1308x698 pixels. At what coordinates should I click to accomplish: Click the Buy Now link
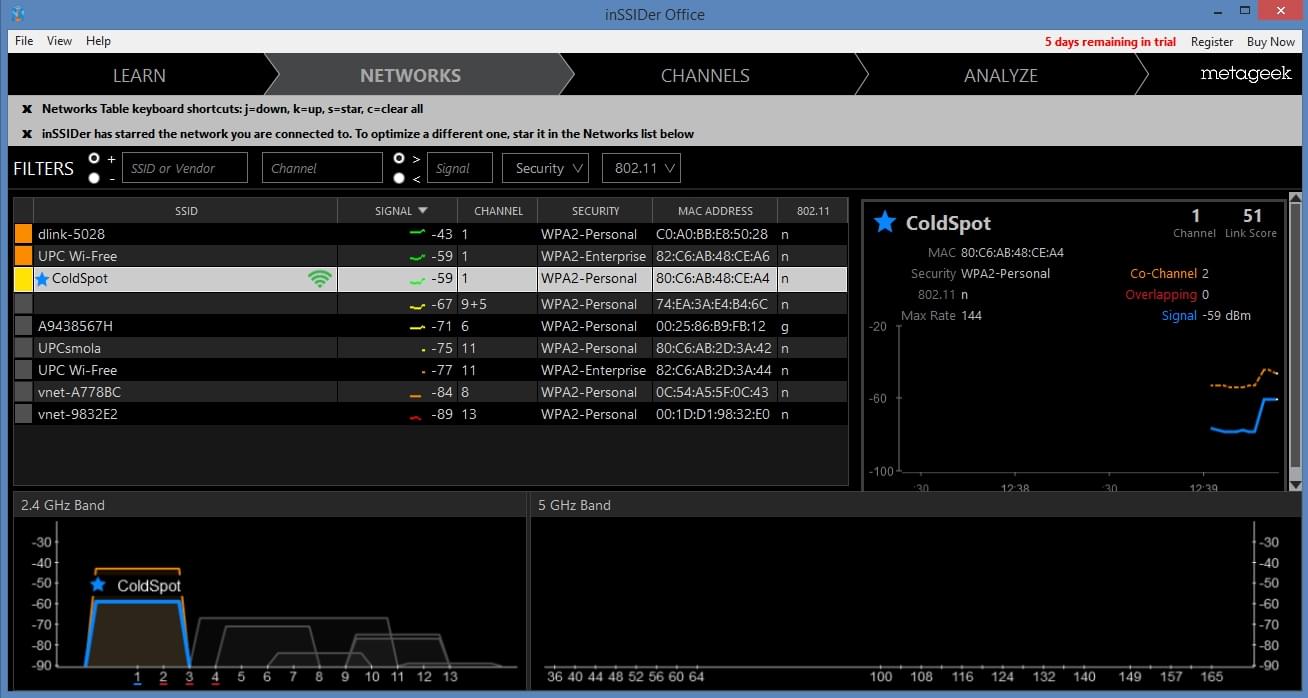[1271, 42]
